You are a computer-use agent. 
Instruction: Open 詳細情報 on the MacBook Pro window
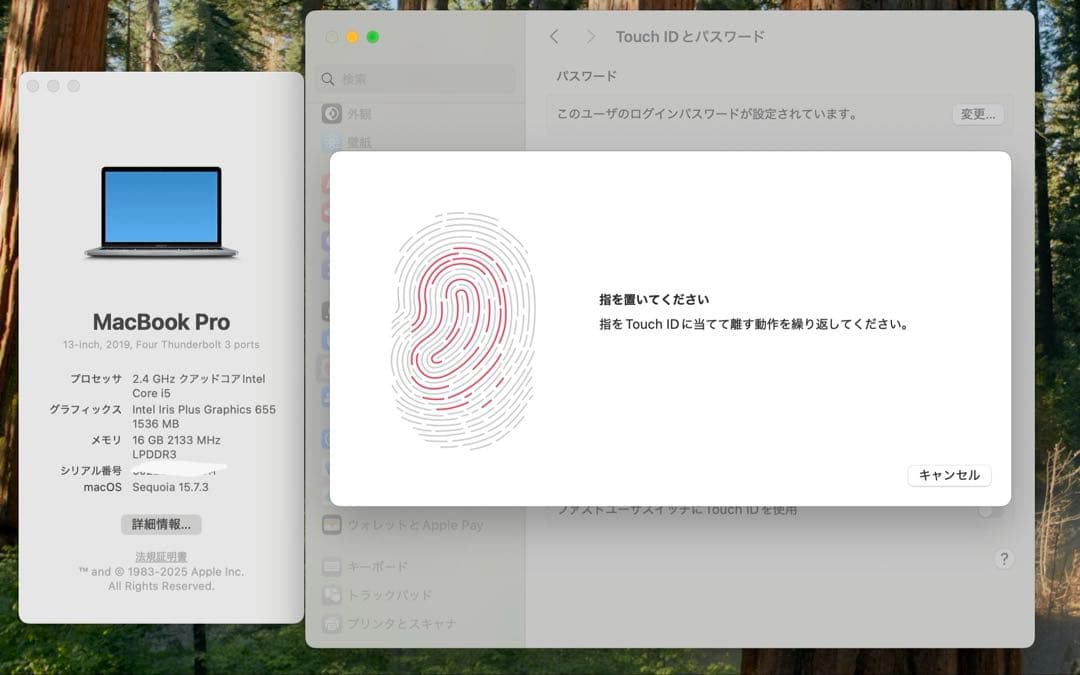tap(161, 524)
